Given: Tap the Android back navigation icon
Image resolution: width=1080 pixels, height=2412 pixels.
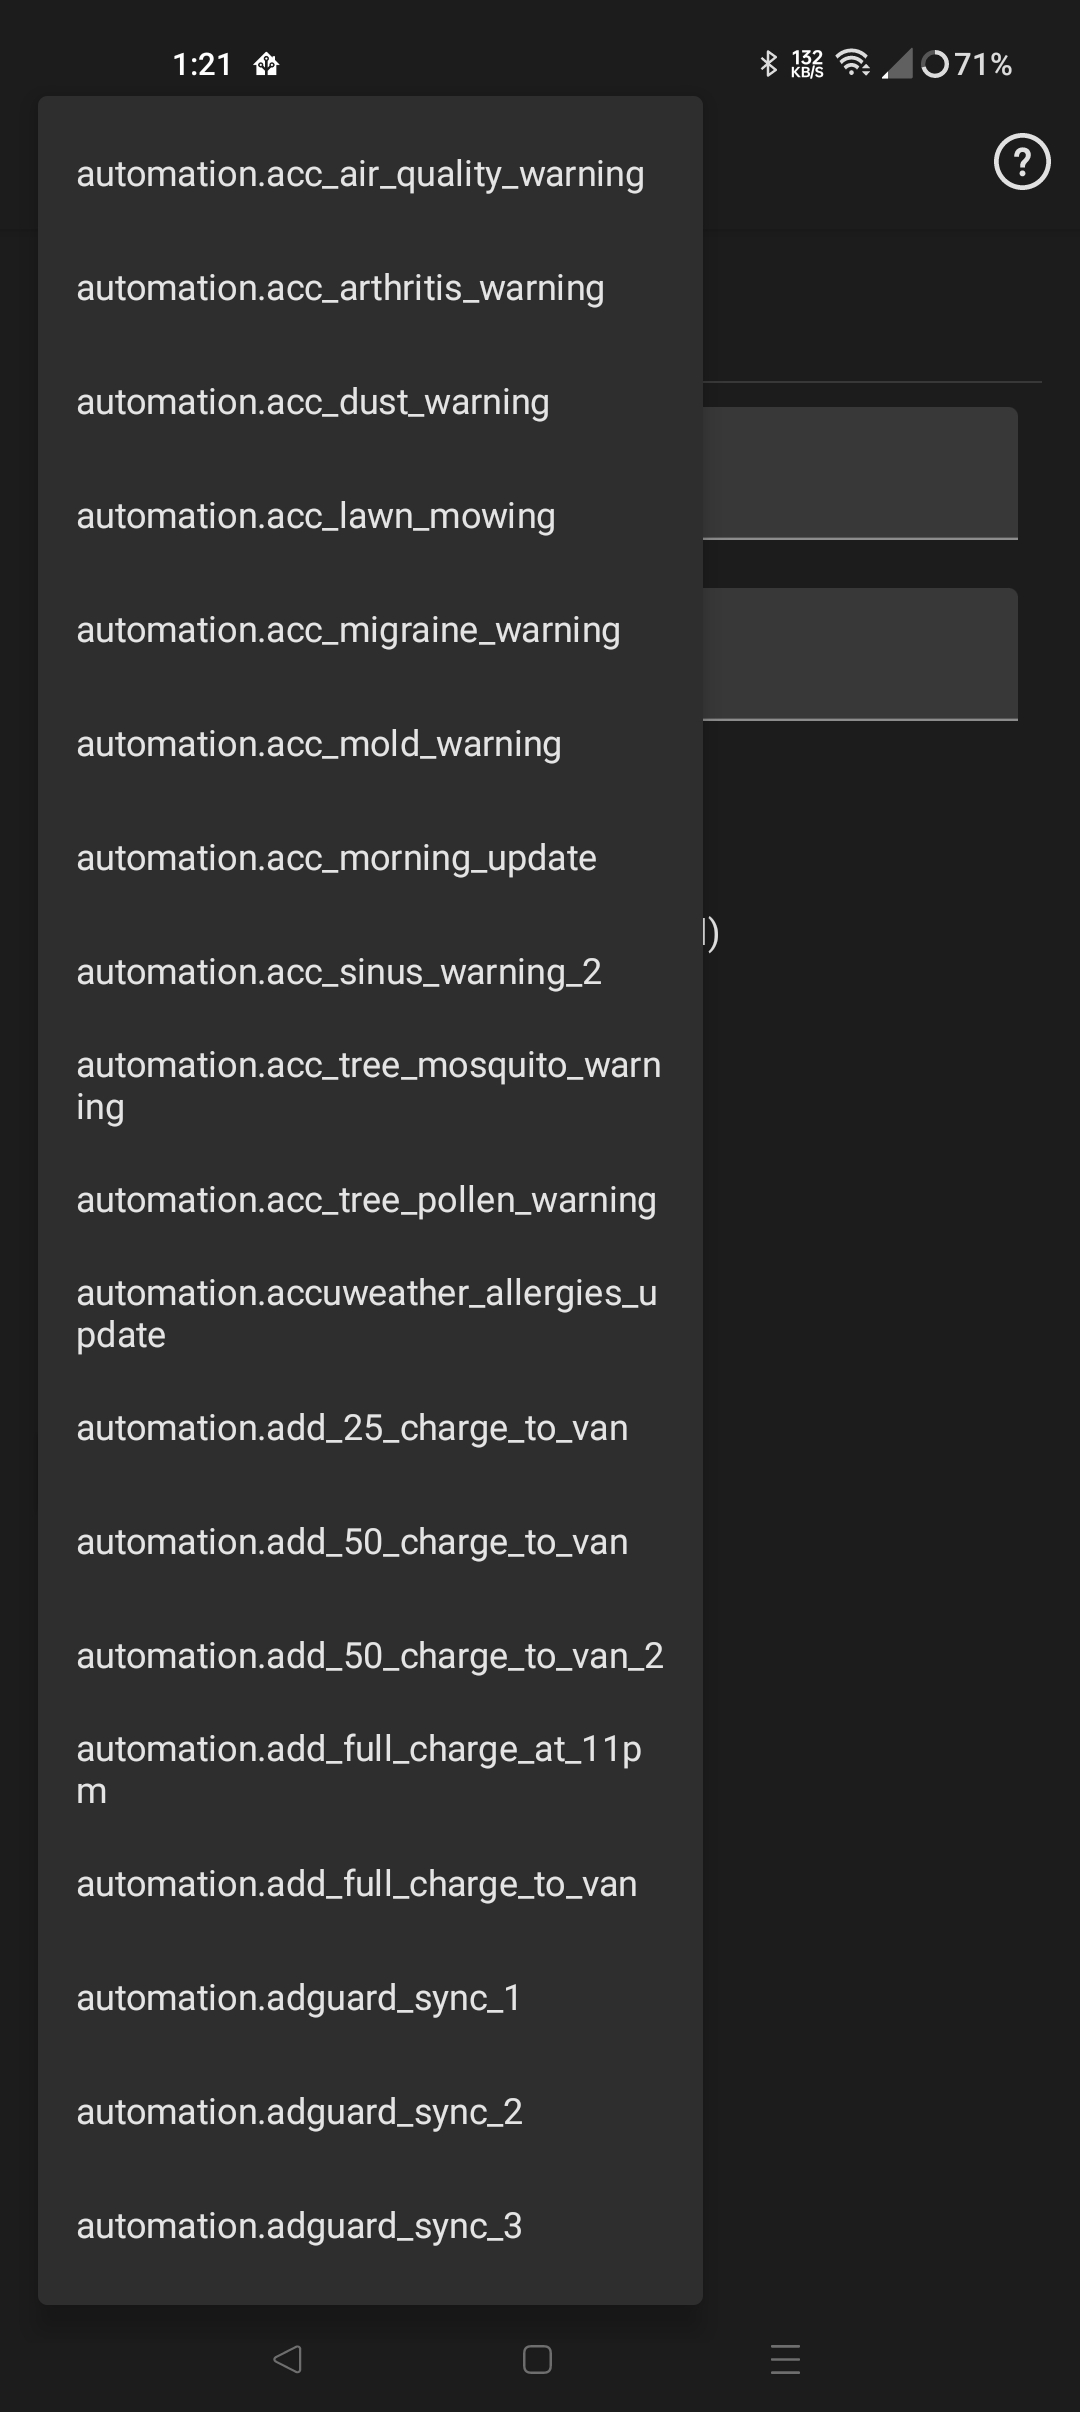Looking at the screenshot, I should click(287, 2360).
